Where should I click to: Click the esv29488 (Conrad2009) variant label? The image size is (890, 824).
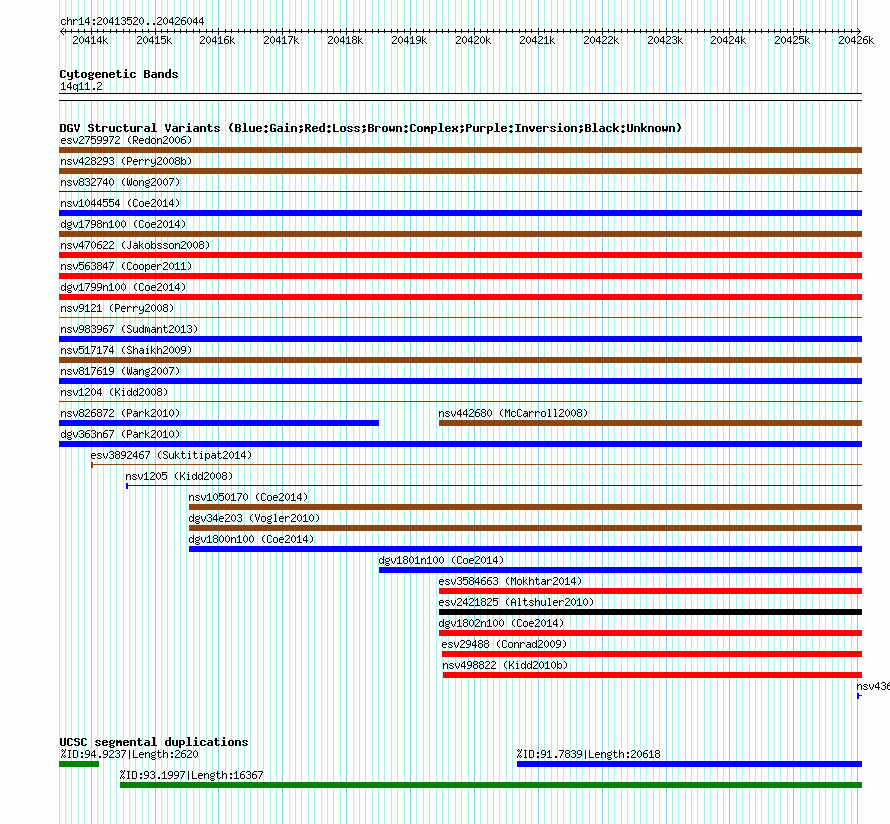[x=504, y=644]
